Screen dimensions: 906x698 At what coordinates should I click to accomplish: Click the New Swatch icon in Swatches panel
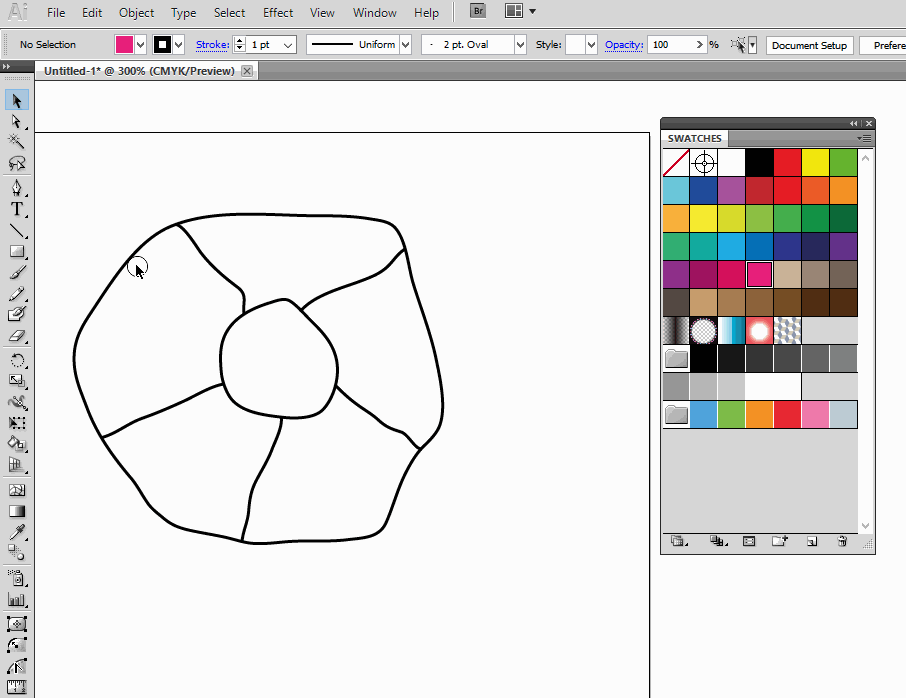[x=811, y=541]
